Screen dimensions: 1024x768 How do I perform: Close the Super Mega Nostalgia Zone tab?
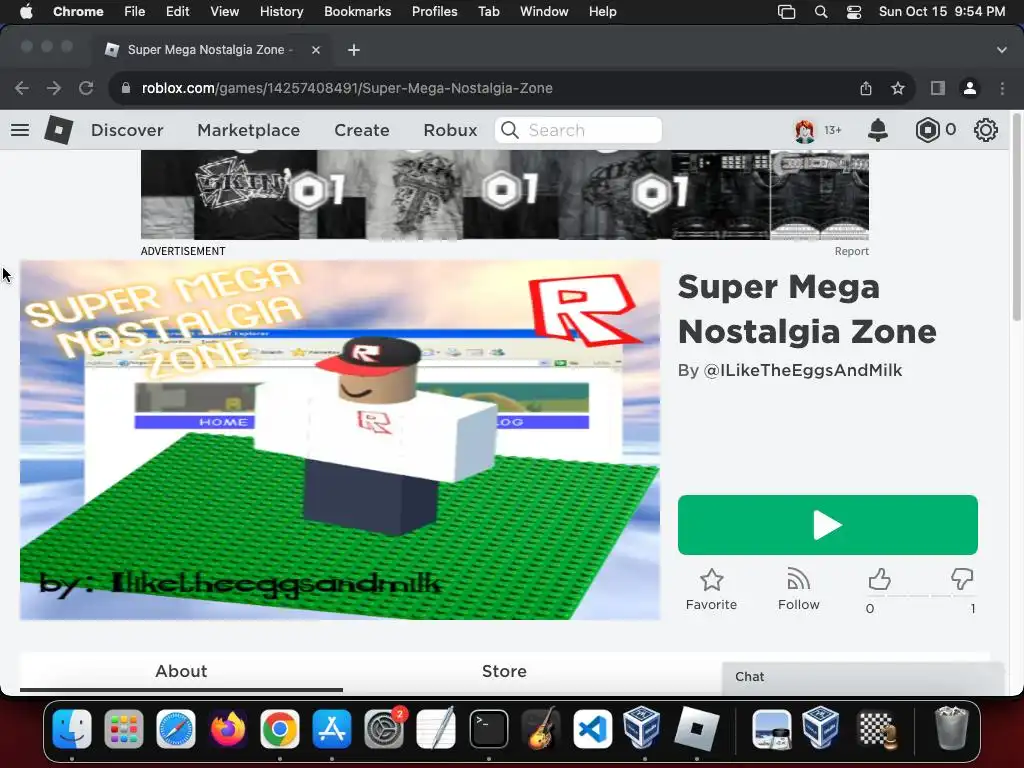click(x=316, y=50)
